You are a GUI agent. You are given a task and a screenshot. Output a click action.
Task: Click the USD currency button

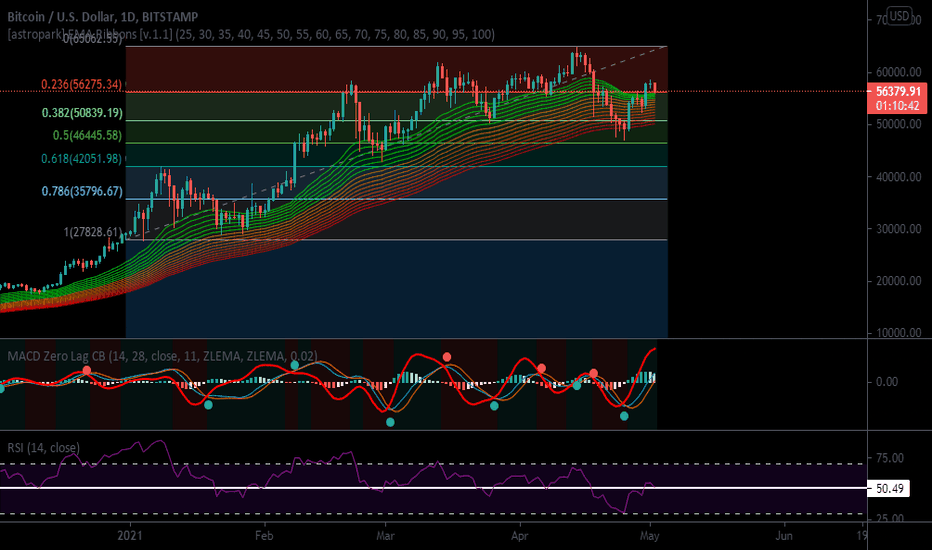[899, 15]
